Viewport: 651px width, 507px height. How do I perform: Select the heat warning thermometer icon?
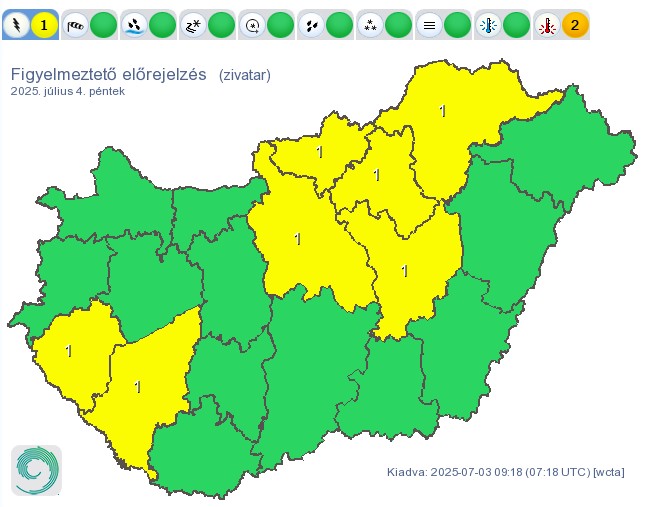547,24
